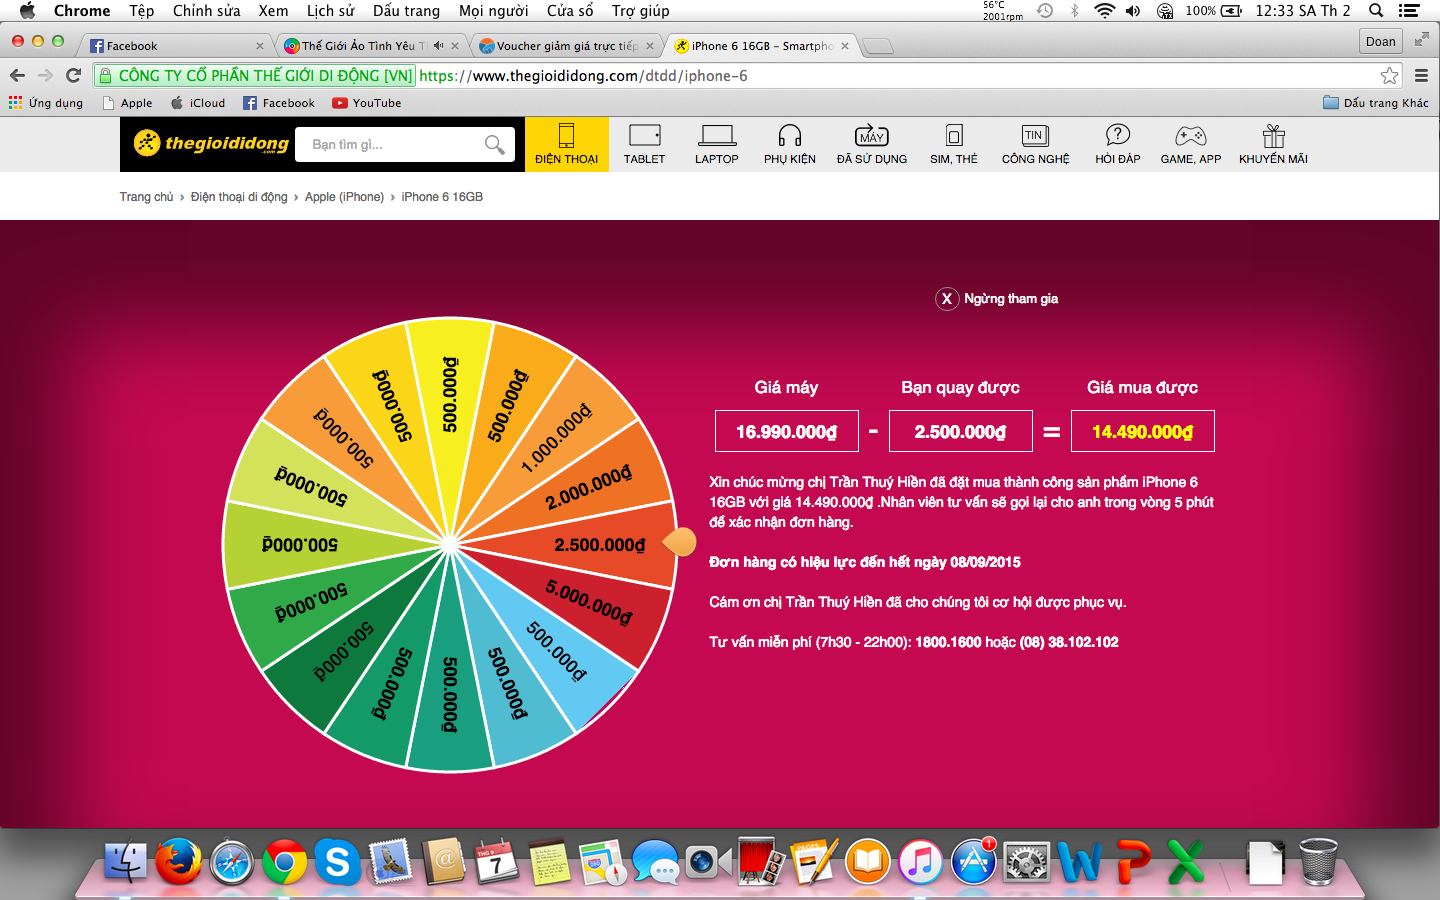
Task: Open the volume control in menu bar
Action: pos(1133,11)
